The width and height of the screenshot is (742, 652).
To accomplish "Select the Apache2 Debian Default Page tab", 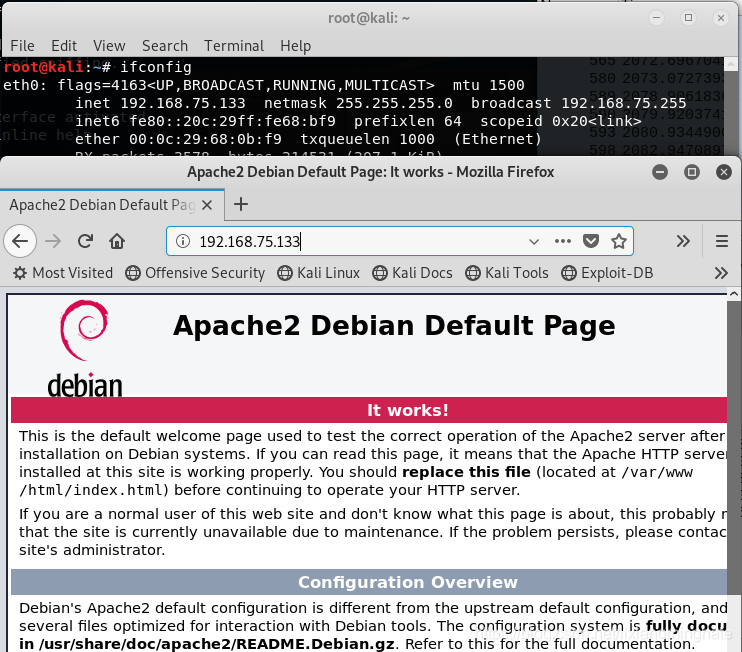I will point(112,205).
